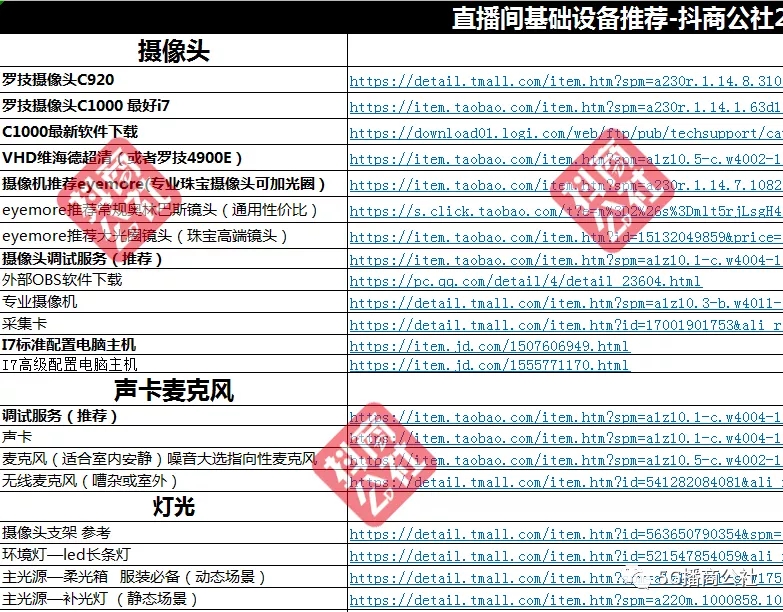
Task: Open the link for 无线麦克风(嘈杂或室外)
Action: tap(566, 482)
